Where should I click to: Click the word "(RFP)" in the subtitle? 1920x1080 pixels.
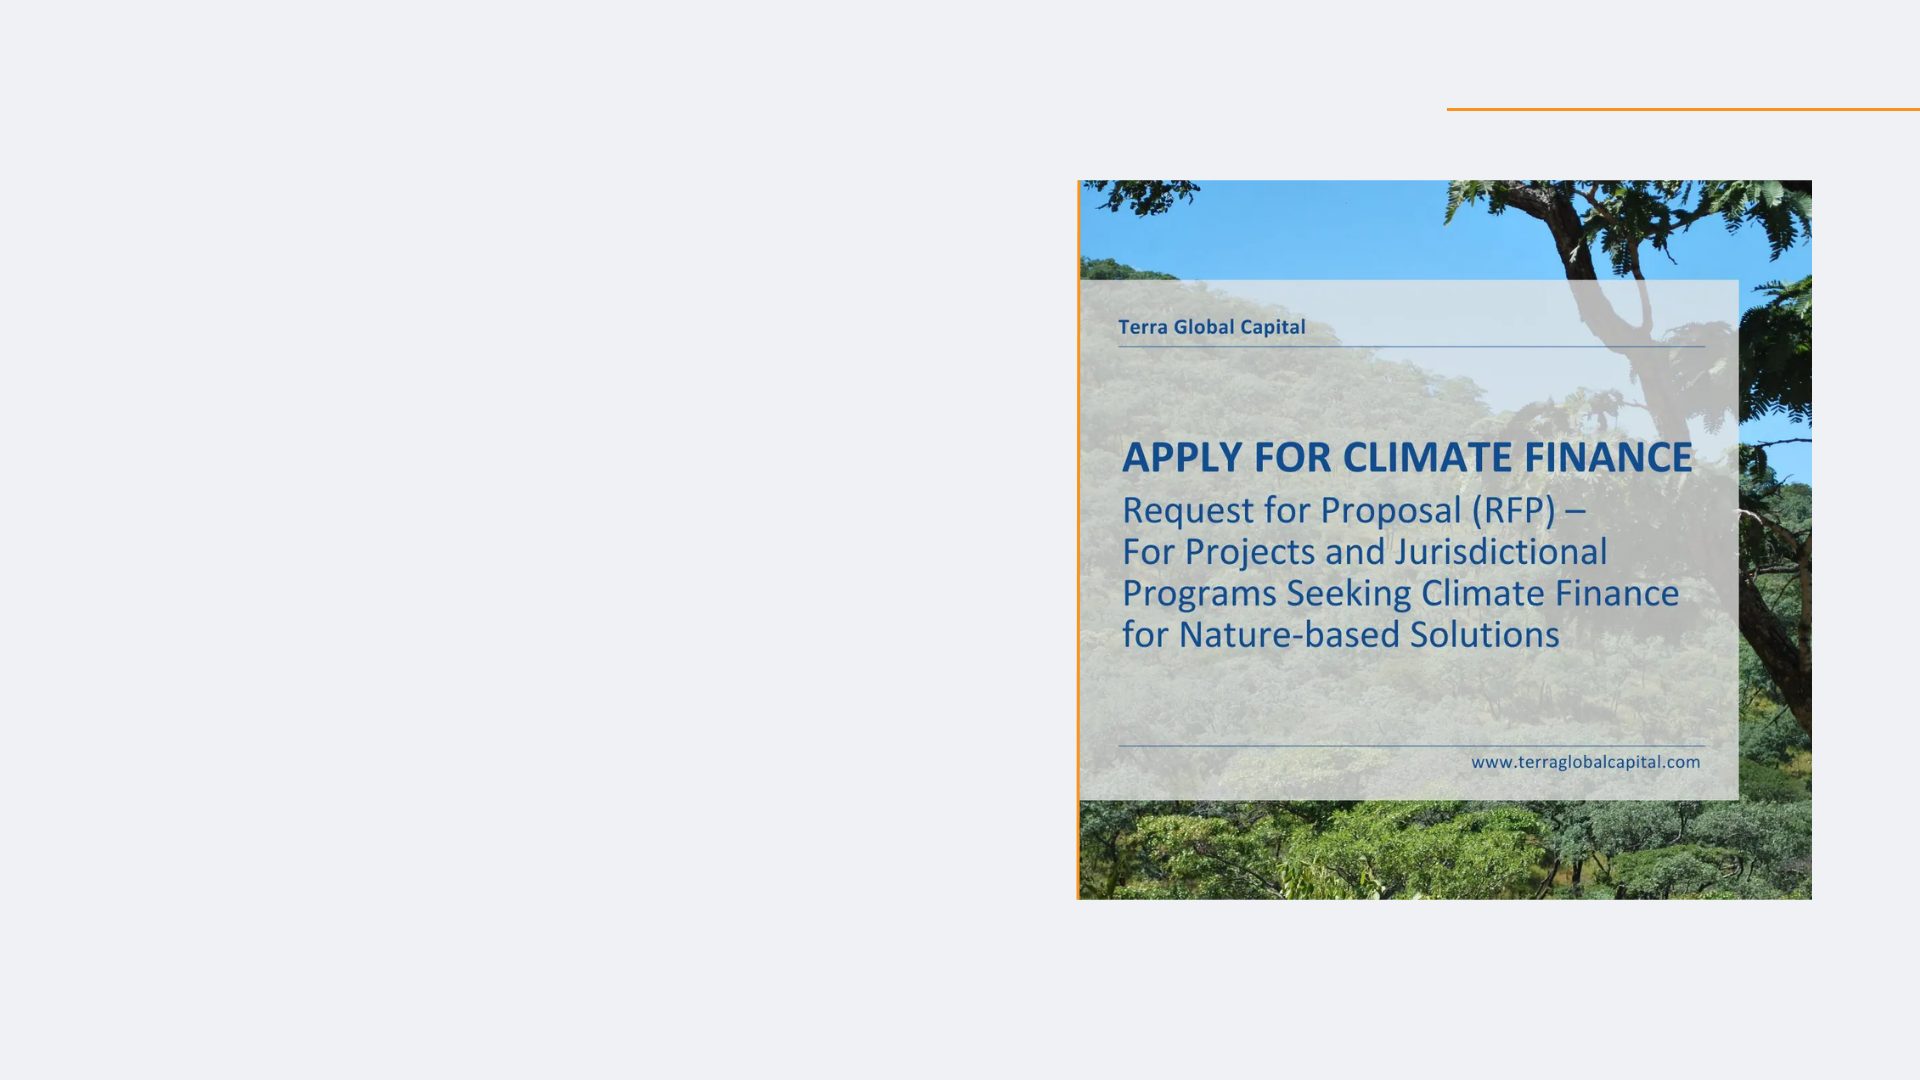(x=1513, y=510)
